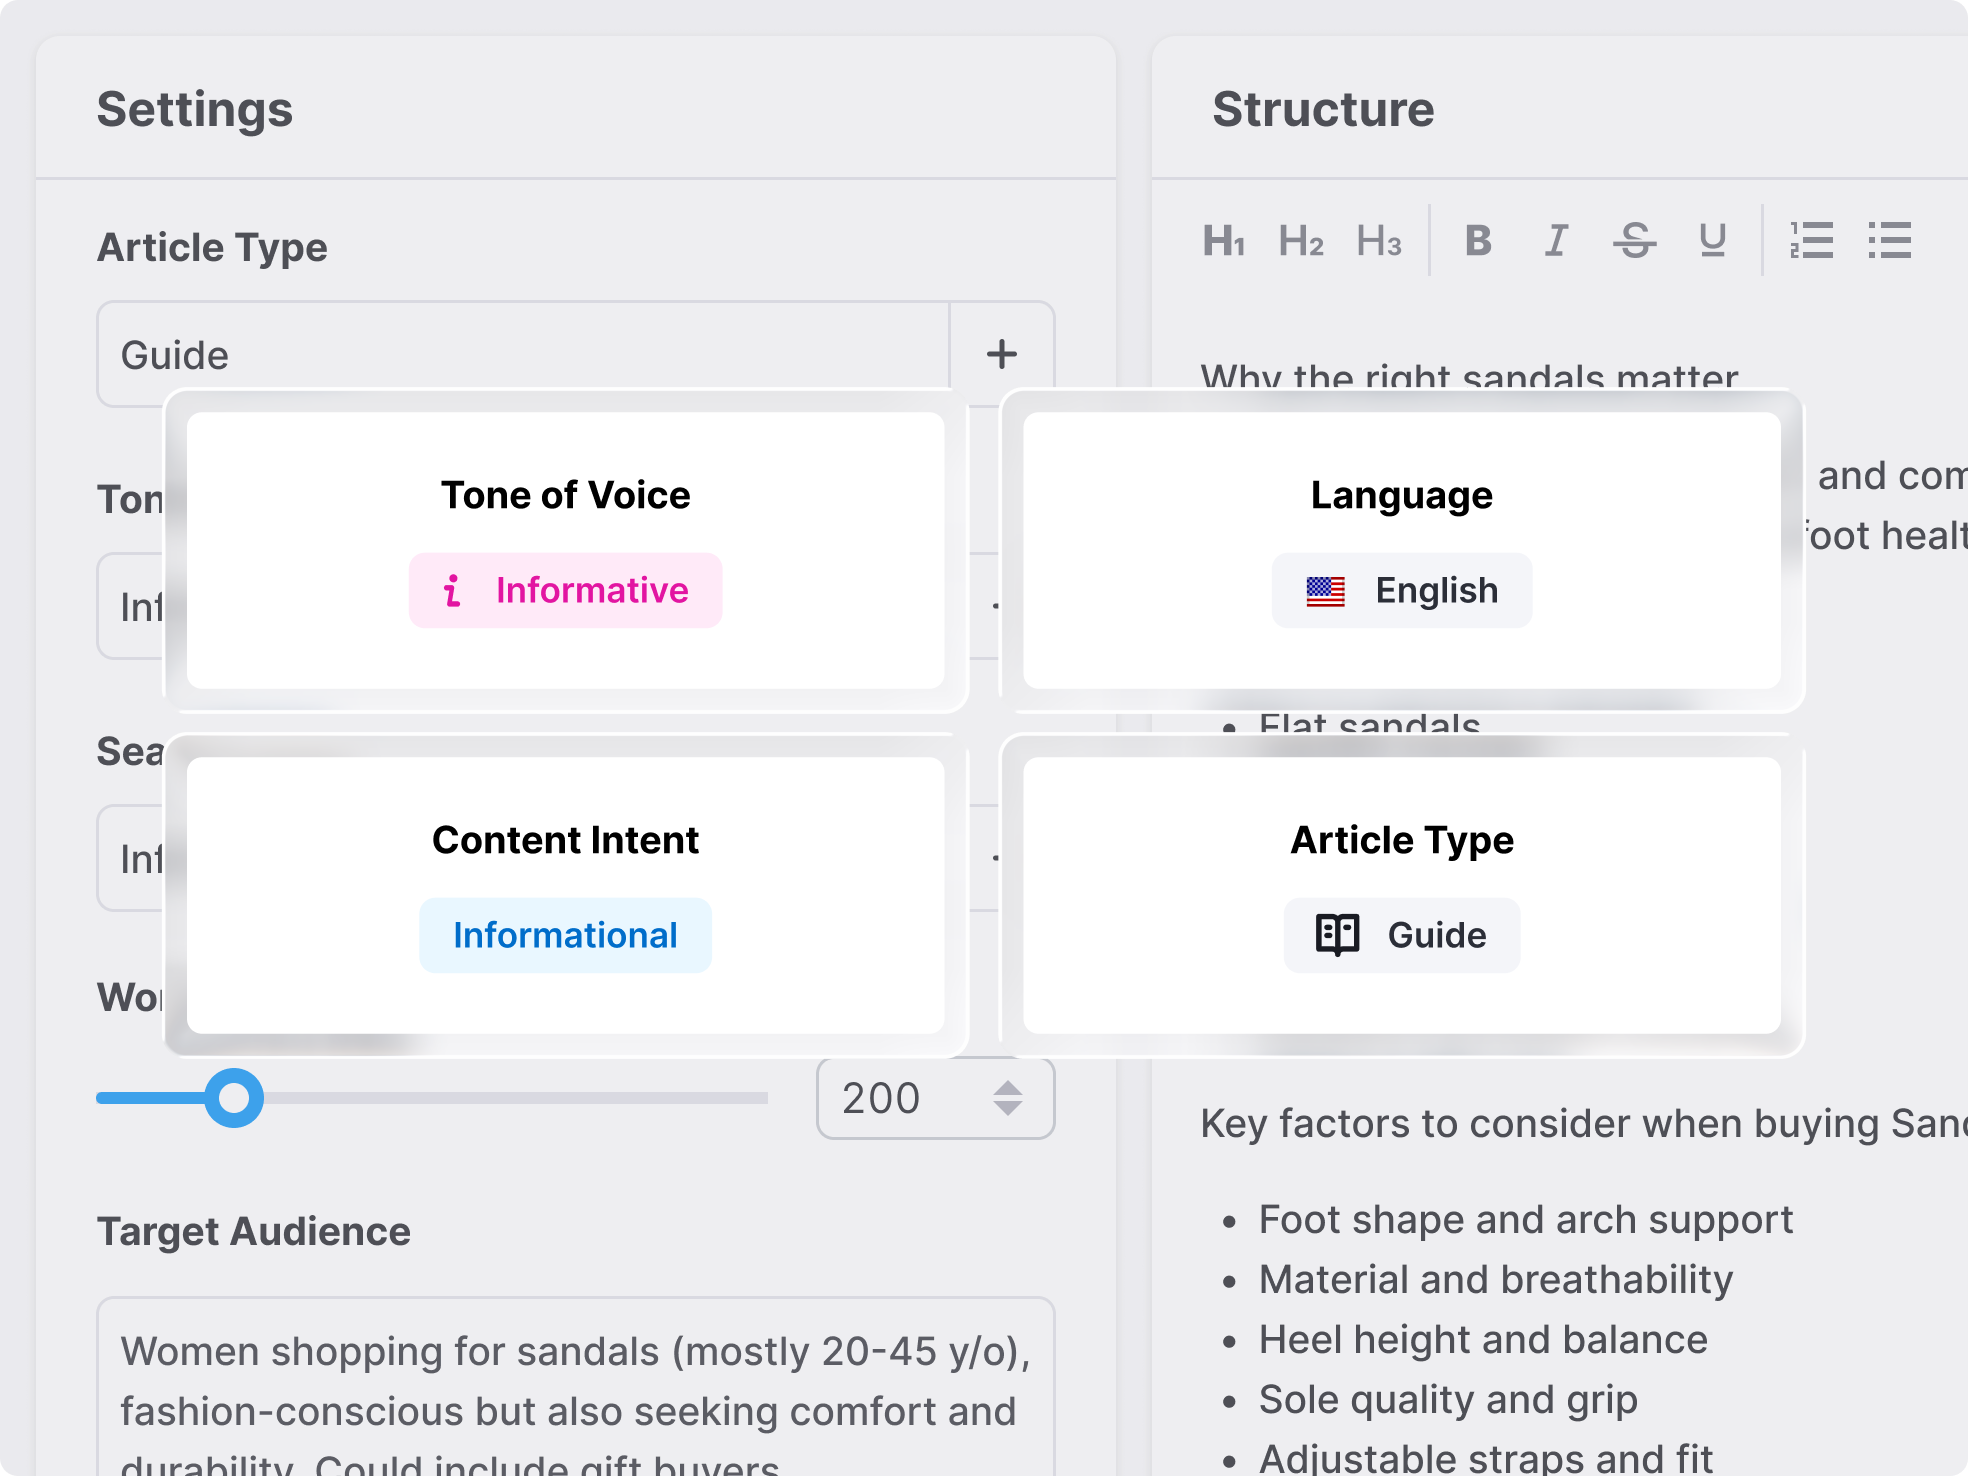The width and height of the screenshot is (1968, 1476).
Task: Toggle italic formatting
Action: 1556,241
